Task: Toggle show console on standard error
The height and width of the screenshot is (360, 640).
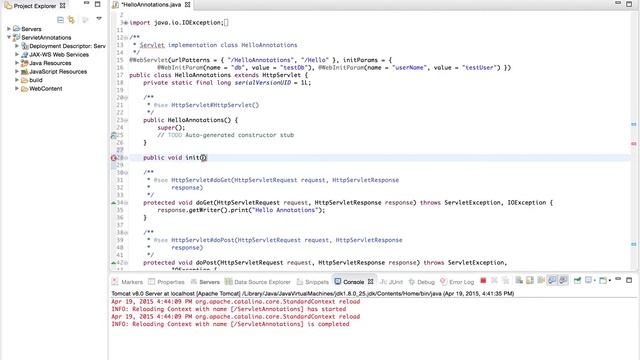Action: [563, 280]
